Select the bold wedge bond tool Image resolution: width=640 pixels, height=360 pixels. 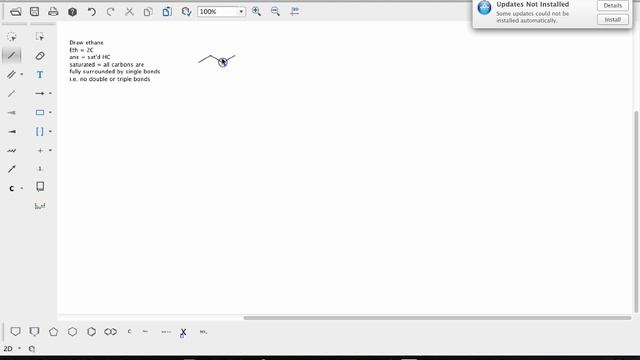click(12, 131)
